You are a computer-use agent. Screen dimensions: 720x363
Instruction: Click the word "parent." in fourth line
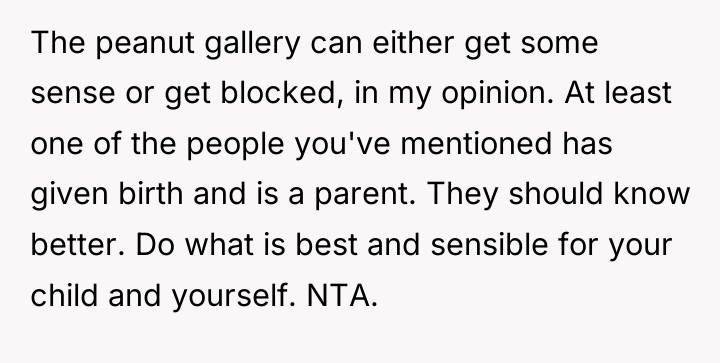point(366,195)
